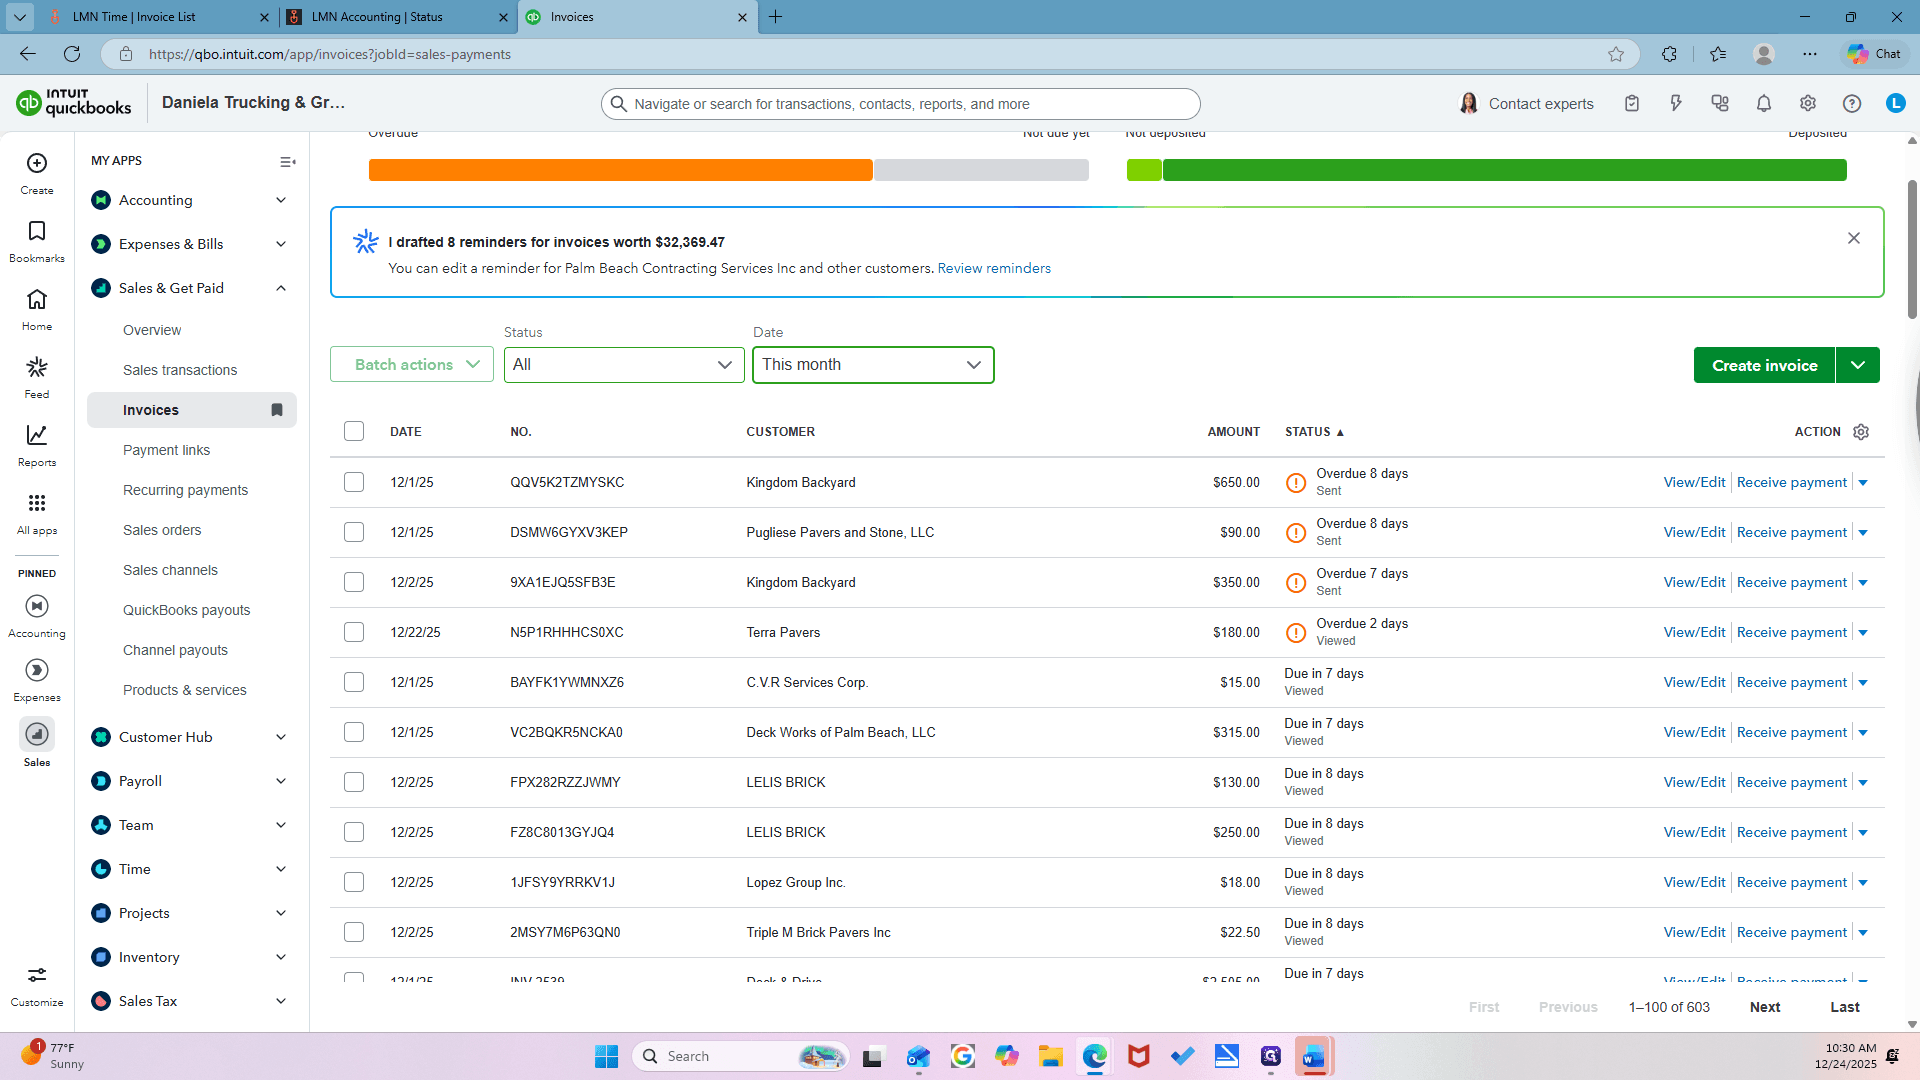The height and width of the screenshot is (1080, 1920).
Task: Expand the Payroll section
Action: pos(281,781)
